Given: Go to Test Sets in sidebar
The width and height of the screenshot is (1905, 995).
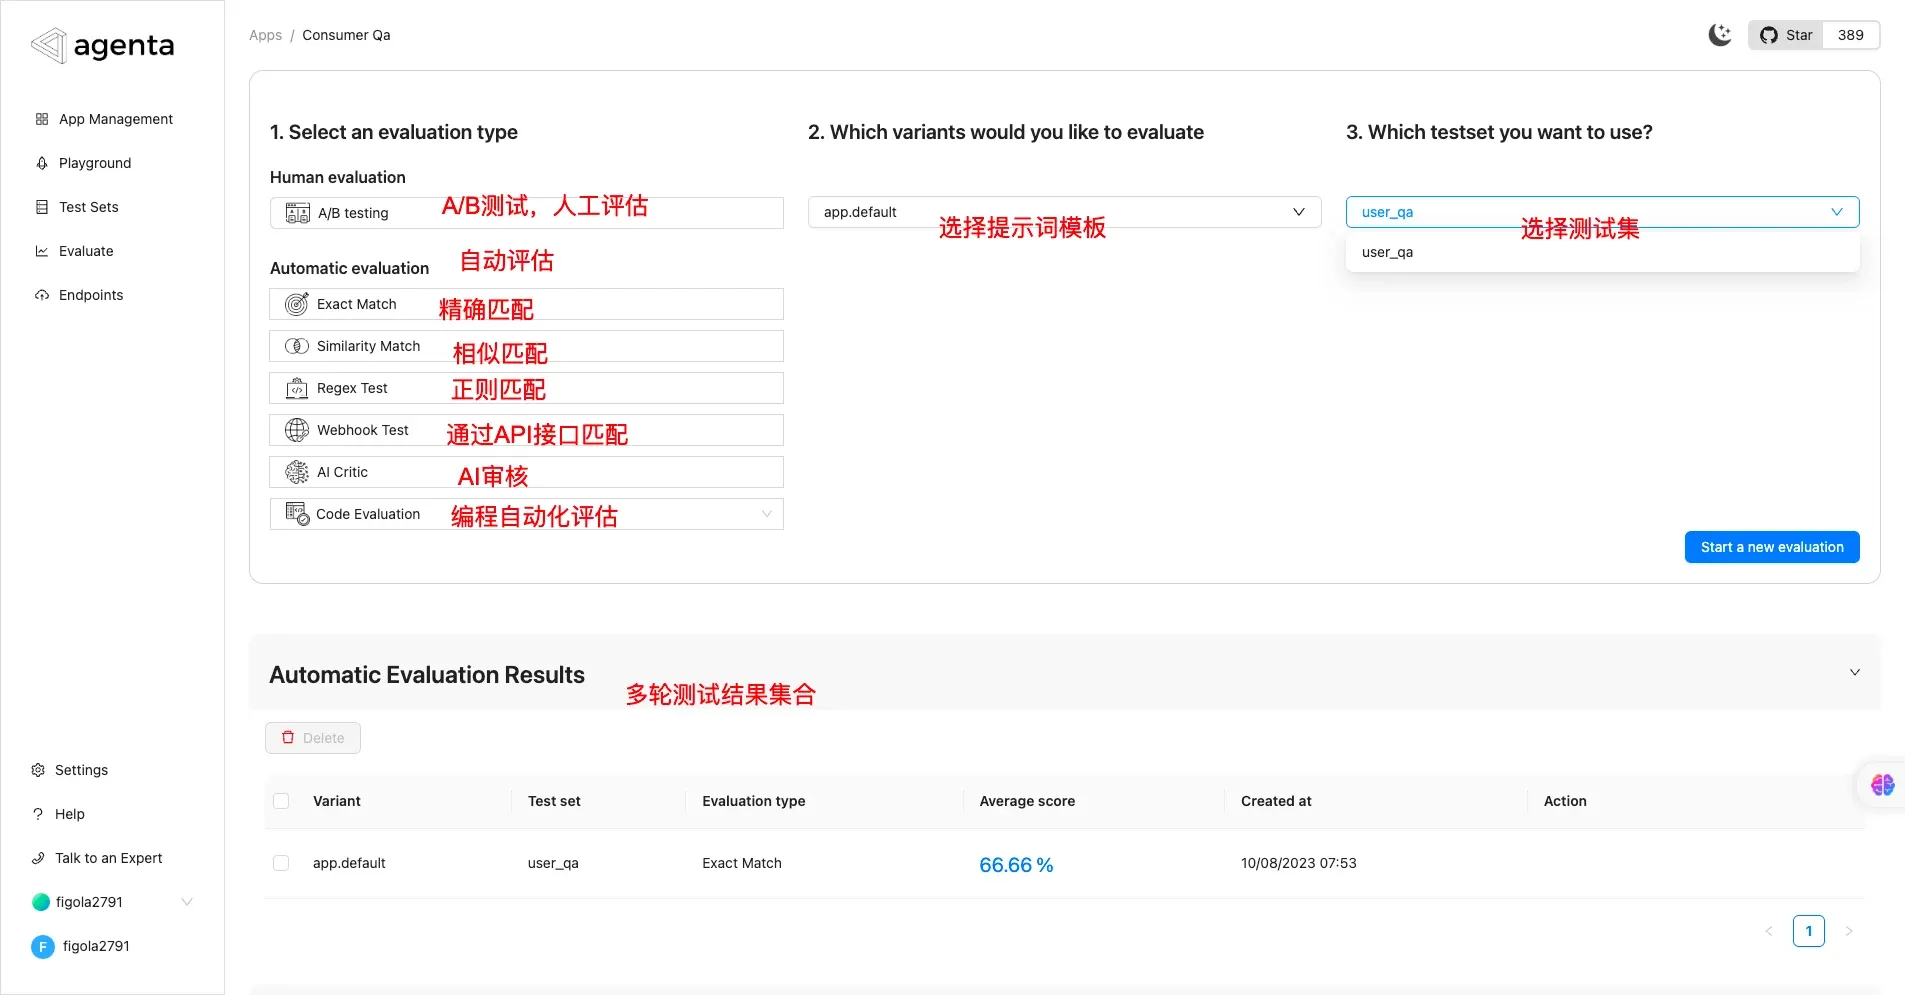Looking at the screenshot, I should (x=88, y=207).
